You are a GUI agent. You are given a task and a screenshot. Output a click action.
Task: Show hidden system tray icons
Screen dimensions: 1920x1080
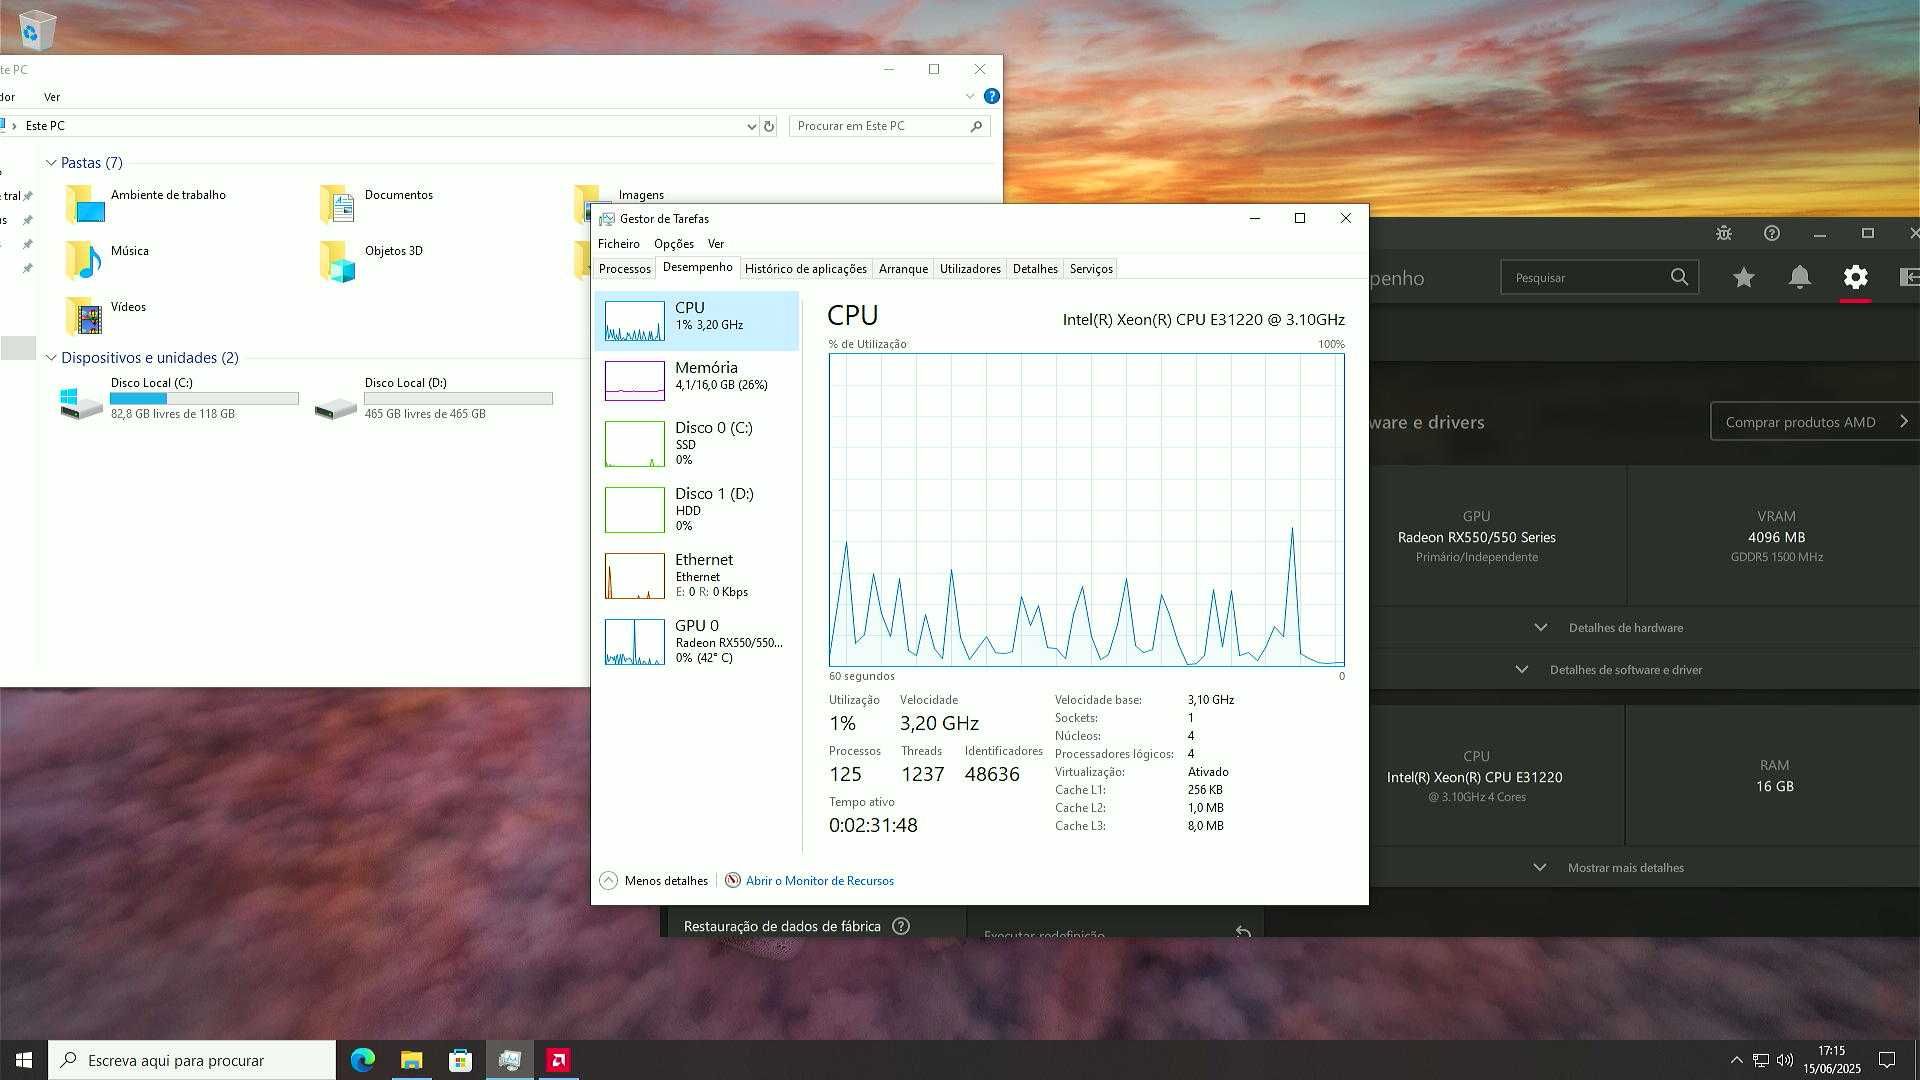click(1737, 1060)
